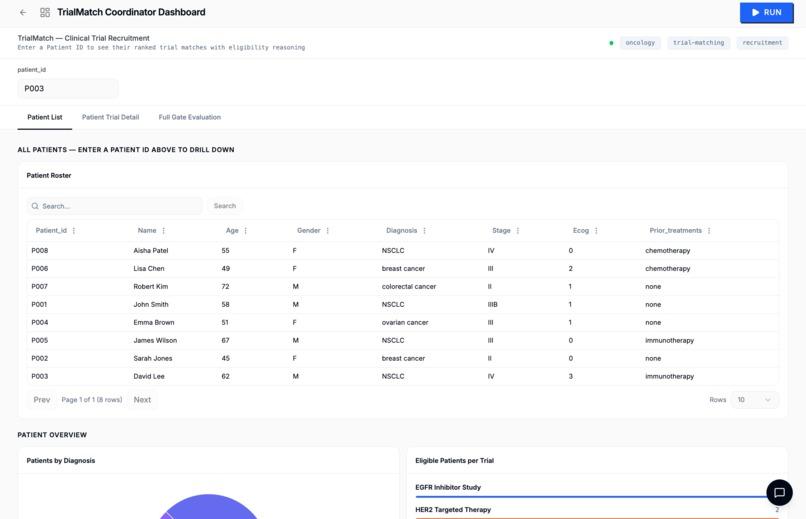
Task: Open Stage column options menu
Action: point(518,231)
